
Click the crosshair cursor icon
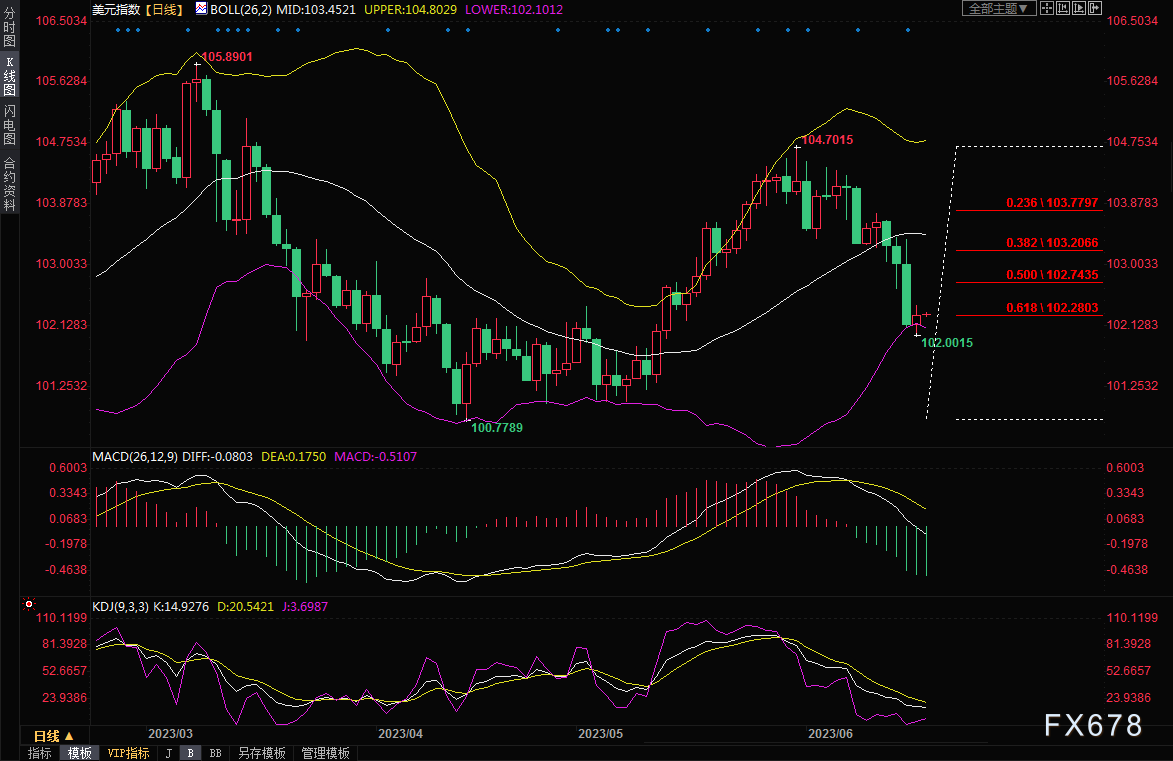coord(1047,8)
